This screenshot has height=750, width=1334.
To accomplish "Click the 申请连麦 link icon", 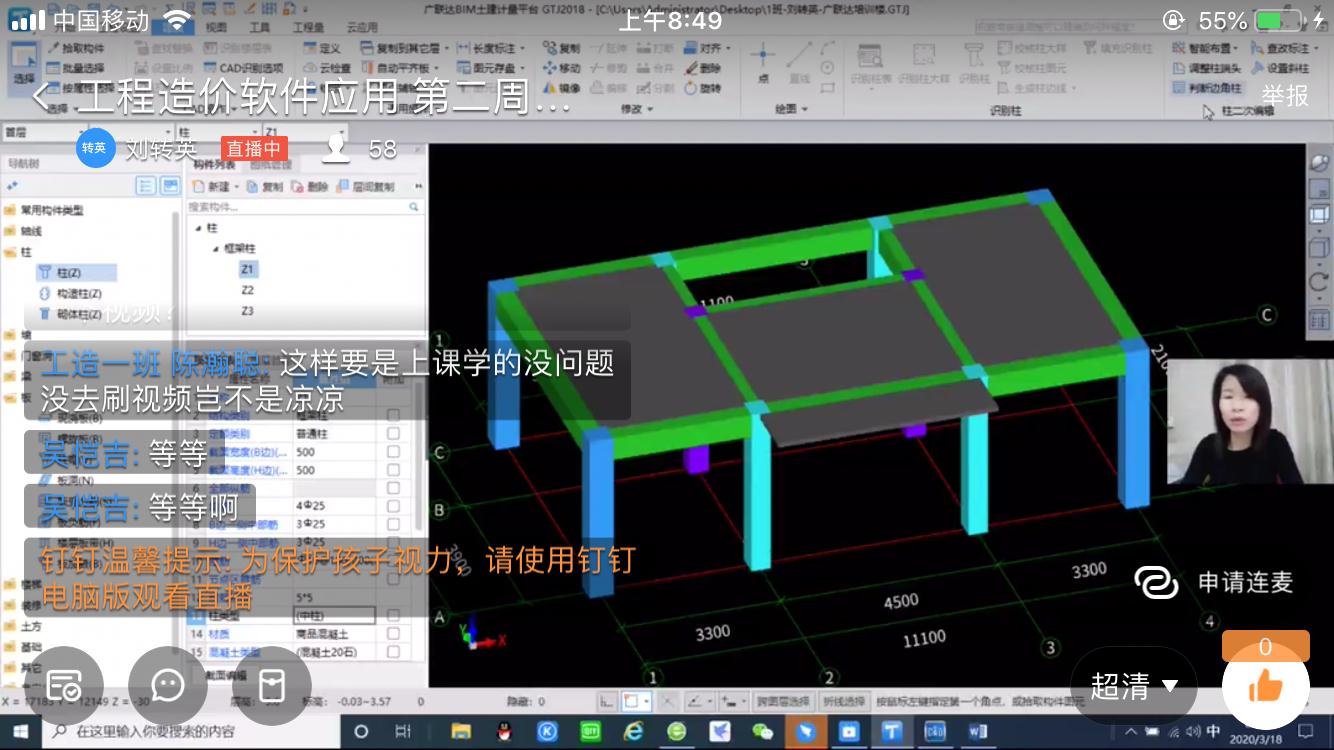I will [1156, 581].
